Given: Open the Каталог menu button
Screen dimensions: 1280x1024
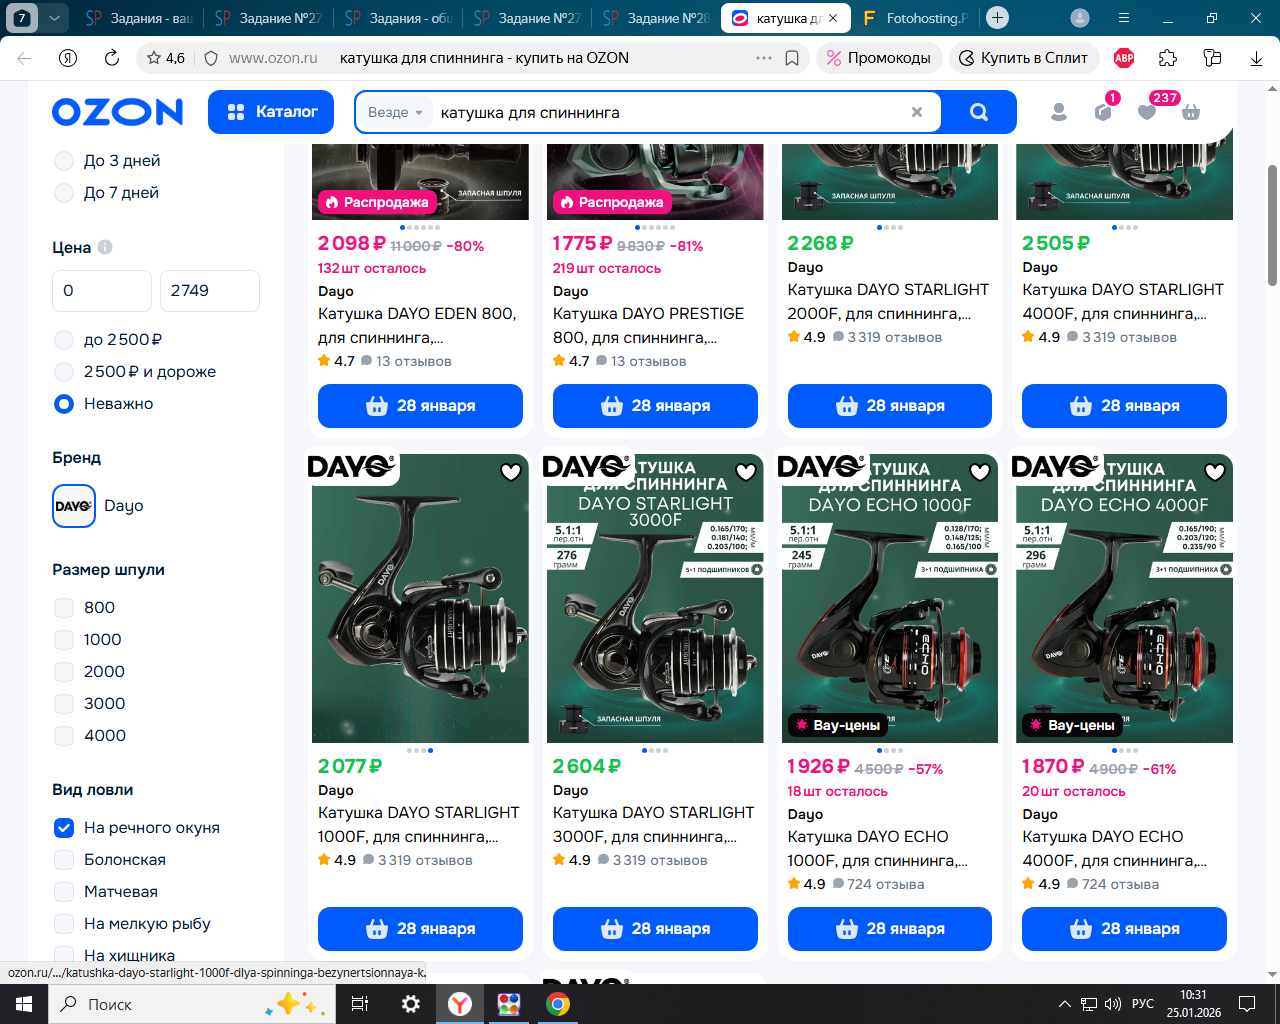Looking at the screenshot, I should 272,112.
